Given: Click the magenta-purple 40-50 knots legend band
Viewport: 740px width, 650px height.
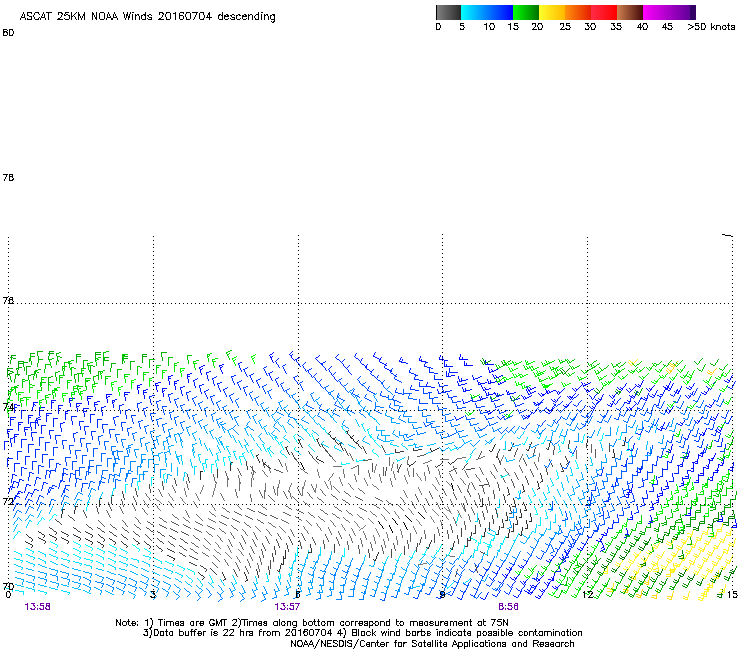Looking at the screenshot, I should pos(669,12).
